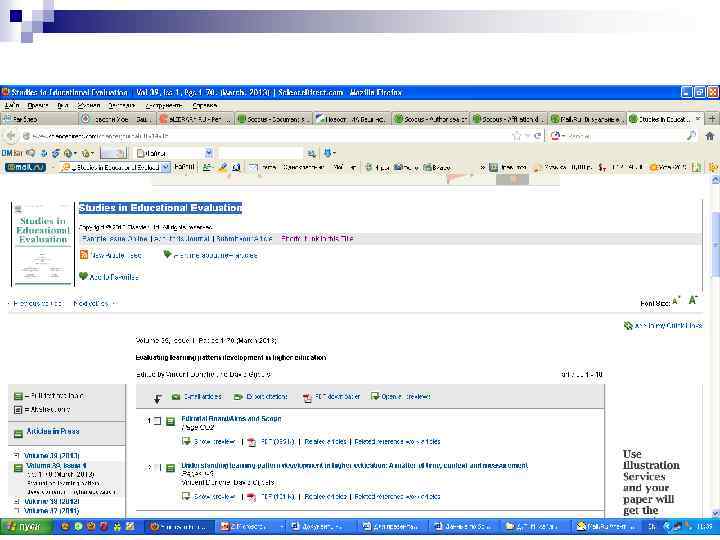
Task: Click the browser back arrow button
Action: pos(10,136)
